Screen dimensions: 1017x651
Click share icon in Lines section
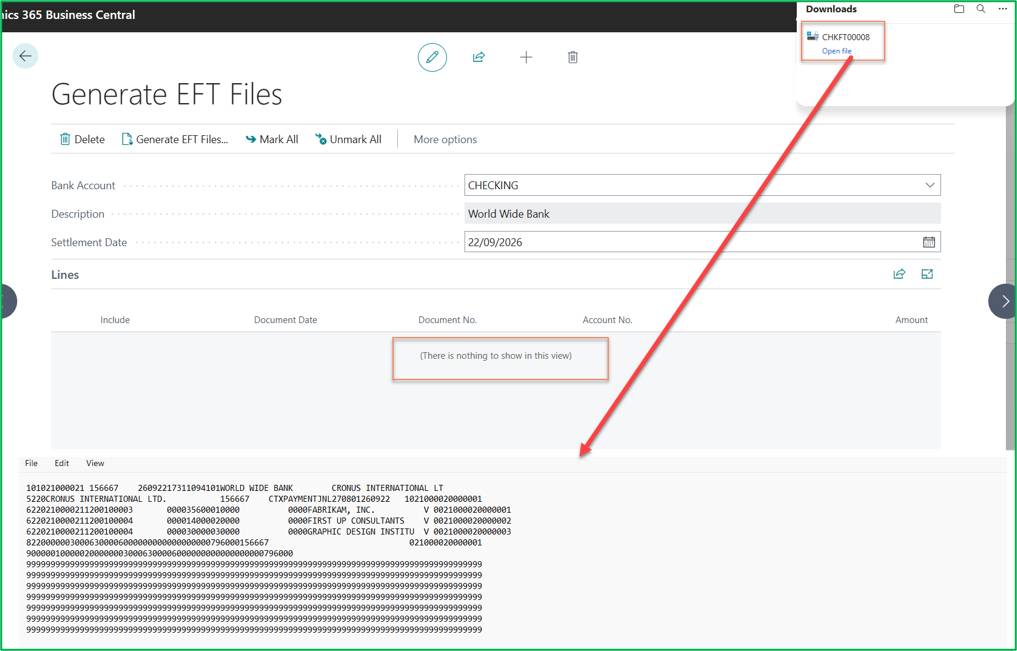(899, 274)
